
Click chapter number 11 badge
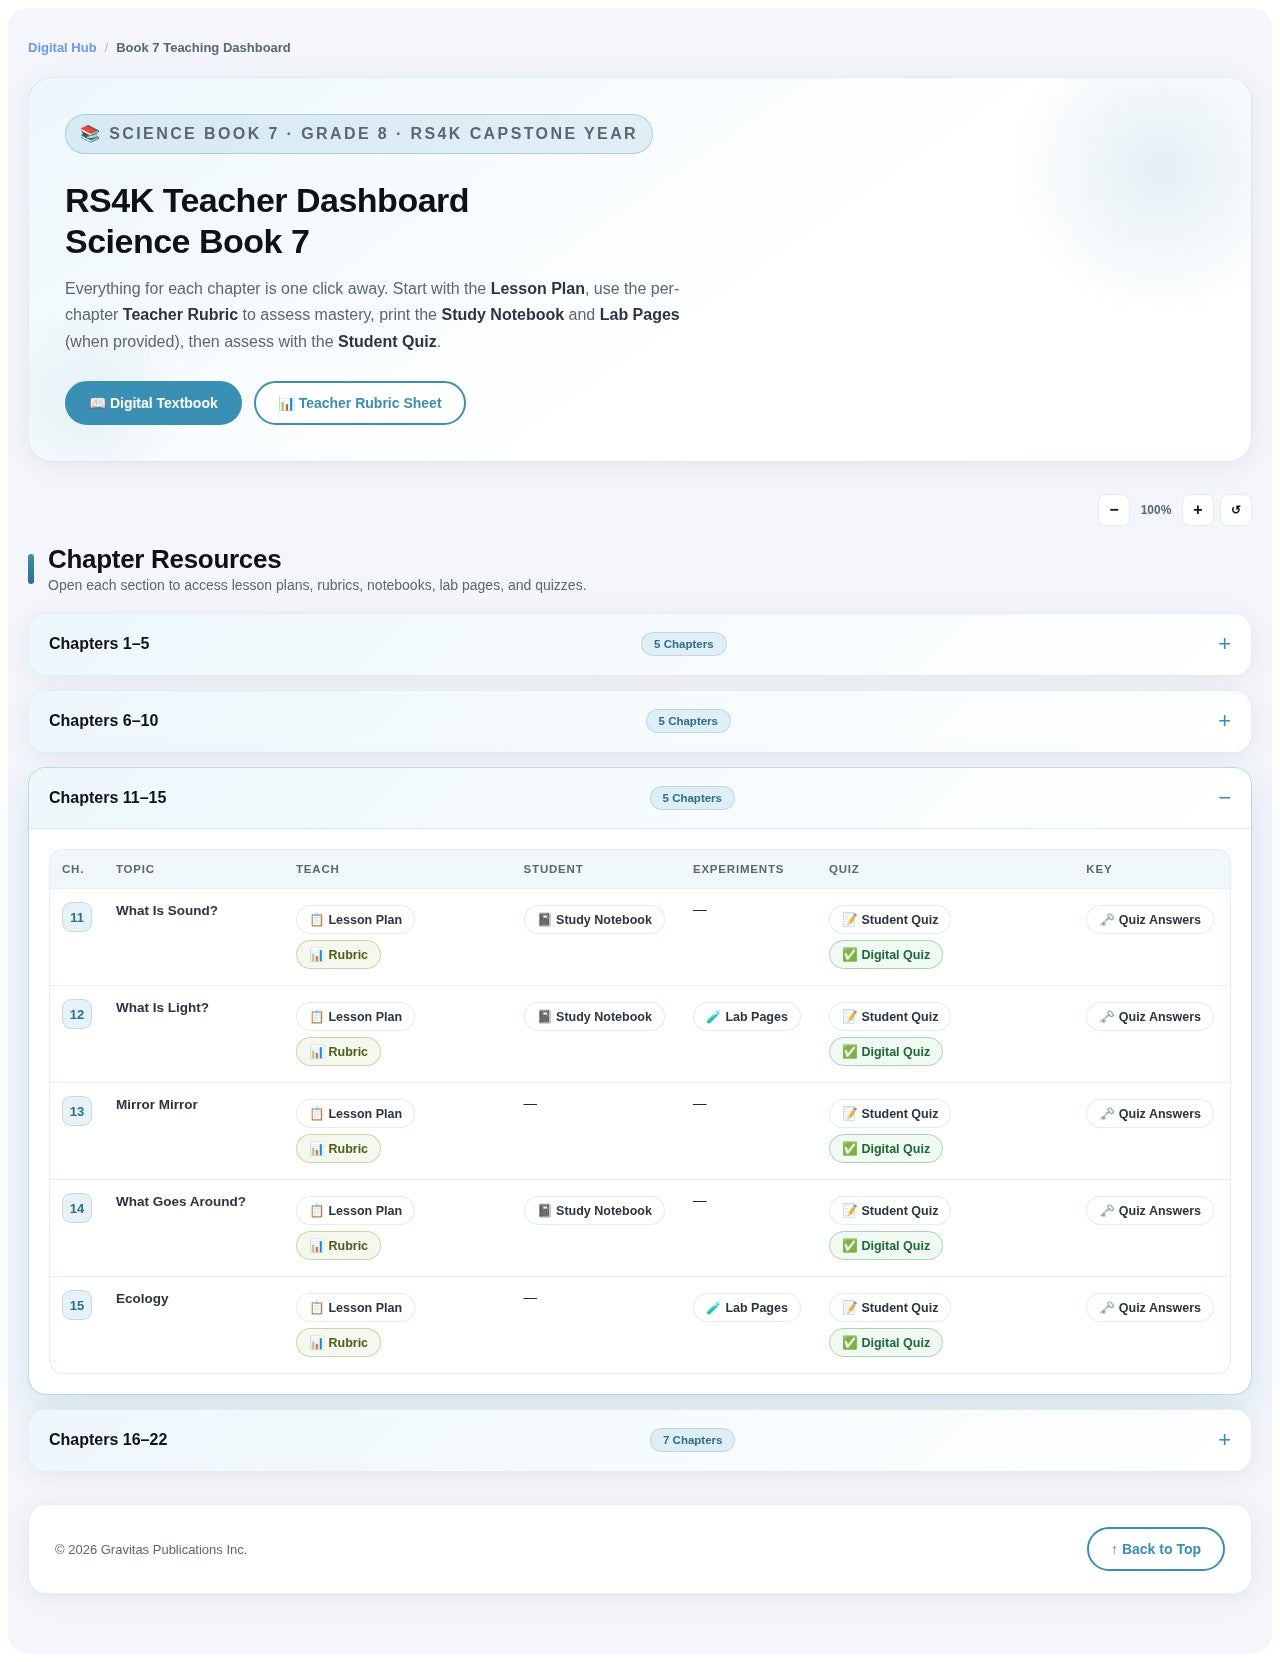point(77,917)
